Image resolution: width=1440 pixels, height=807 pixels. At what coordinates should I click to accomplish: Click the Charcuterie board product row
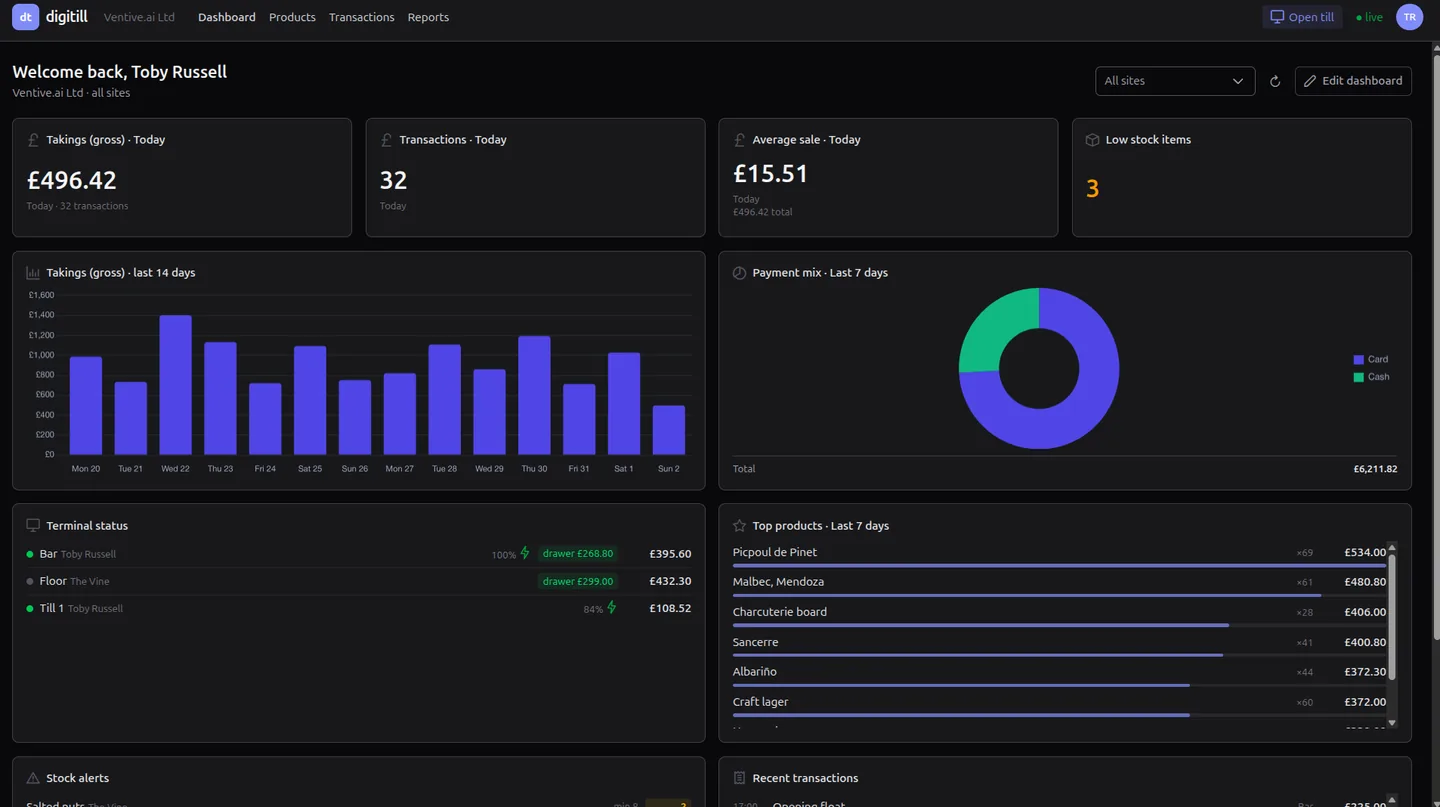coord(1059,615)
